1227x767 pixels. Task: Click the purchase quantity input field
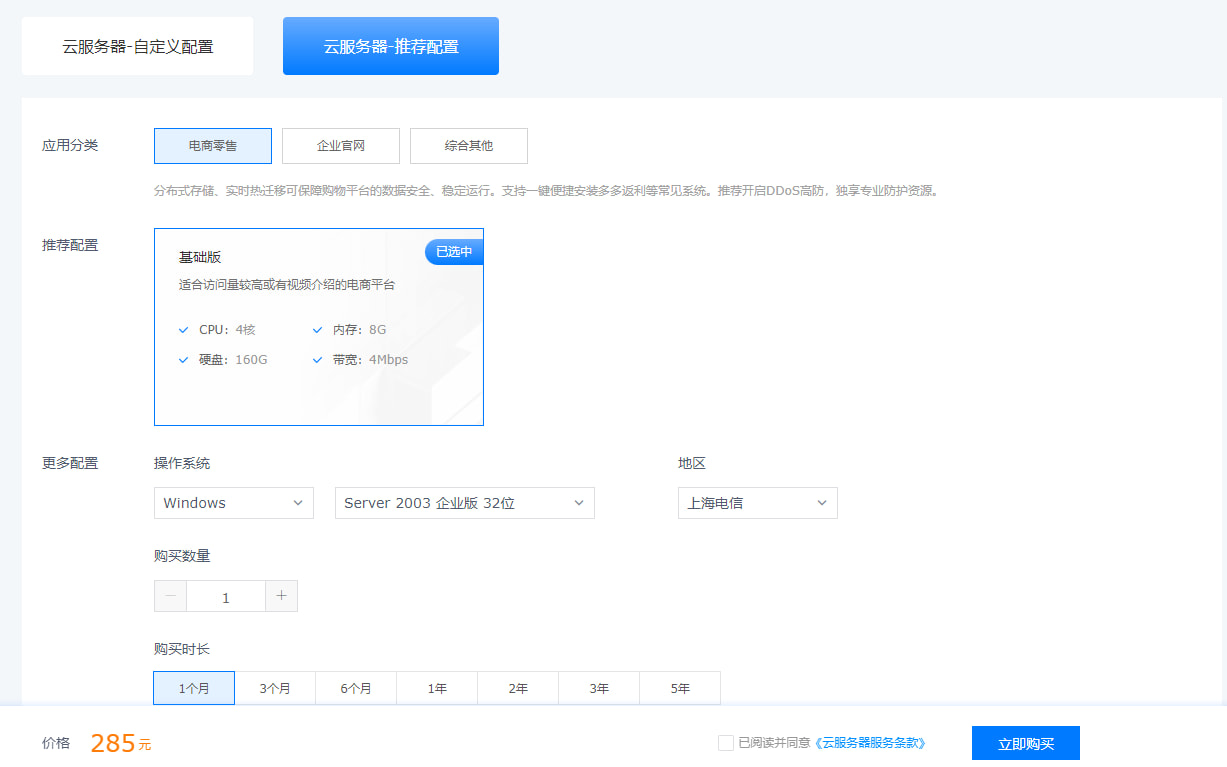(x=225, y=596)
